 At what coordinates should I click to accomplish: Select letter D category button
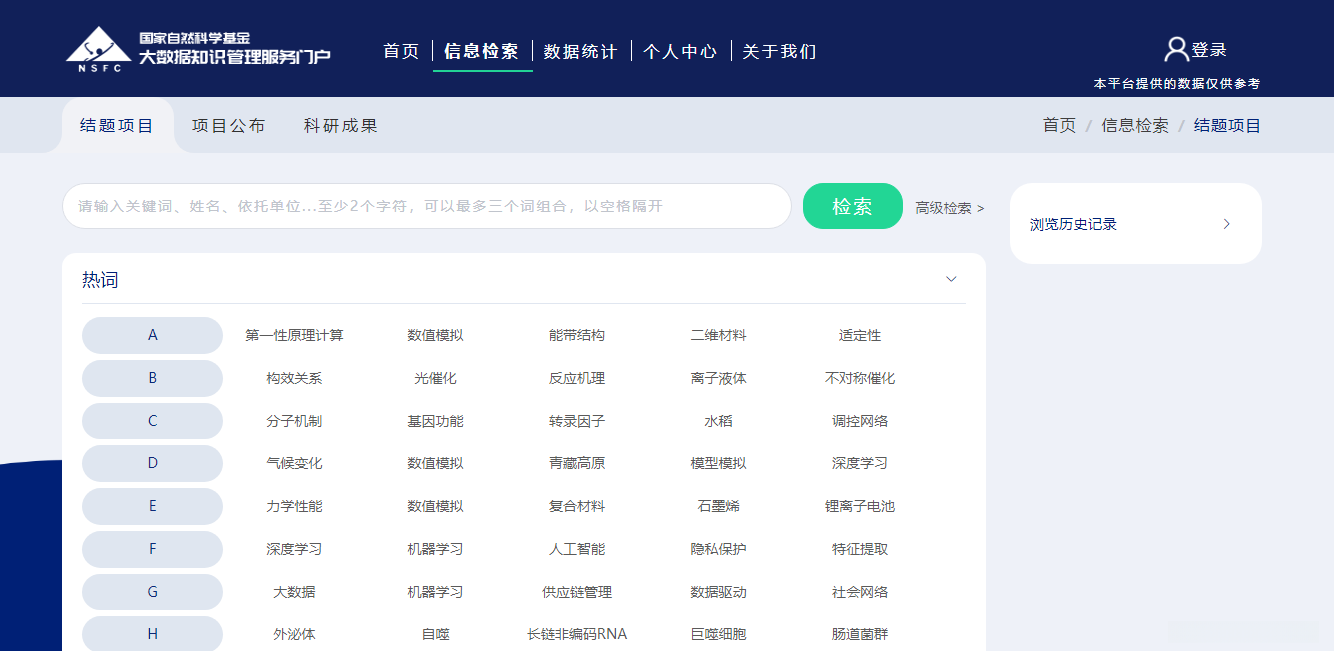pos(152,463)
